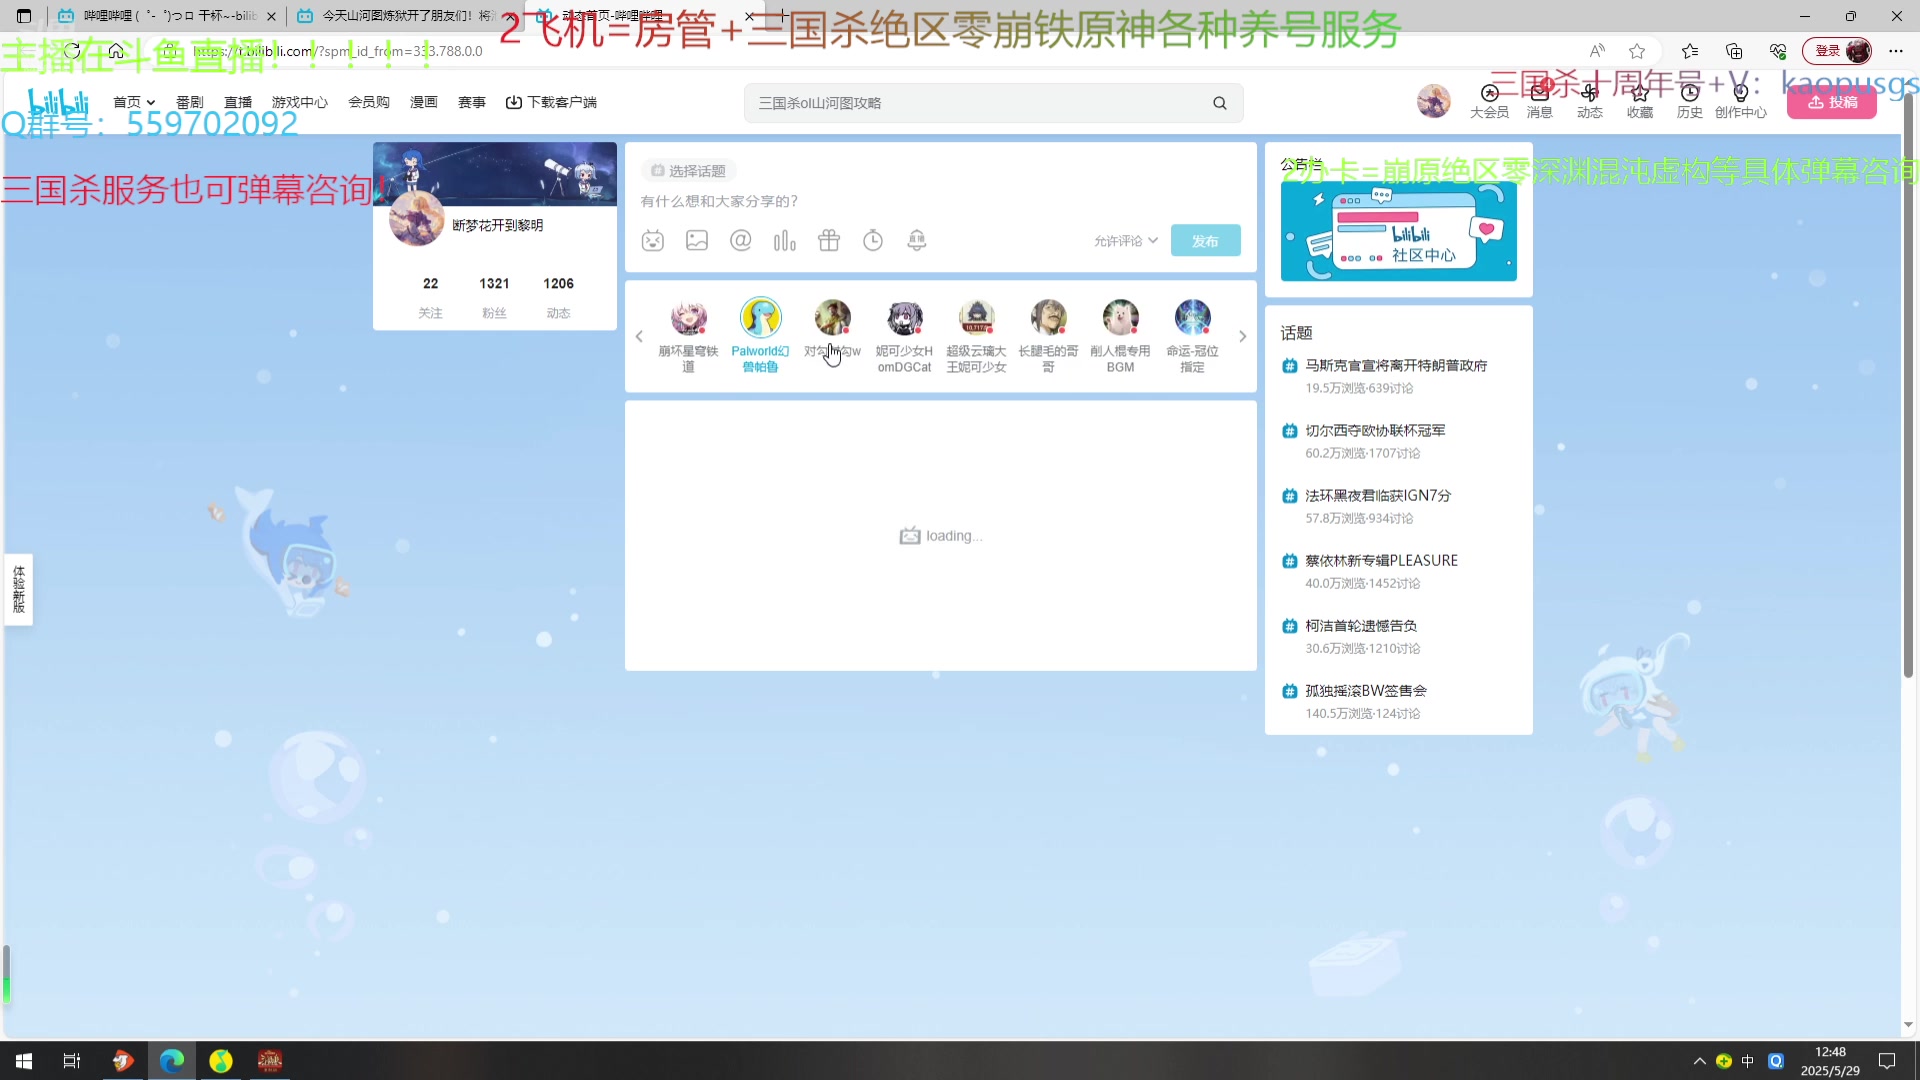Select followed user 命运-冠位指定
1920x1080 pixels.
(x=1192, y=336)
